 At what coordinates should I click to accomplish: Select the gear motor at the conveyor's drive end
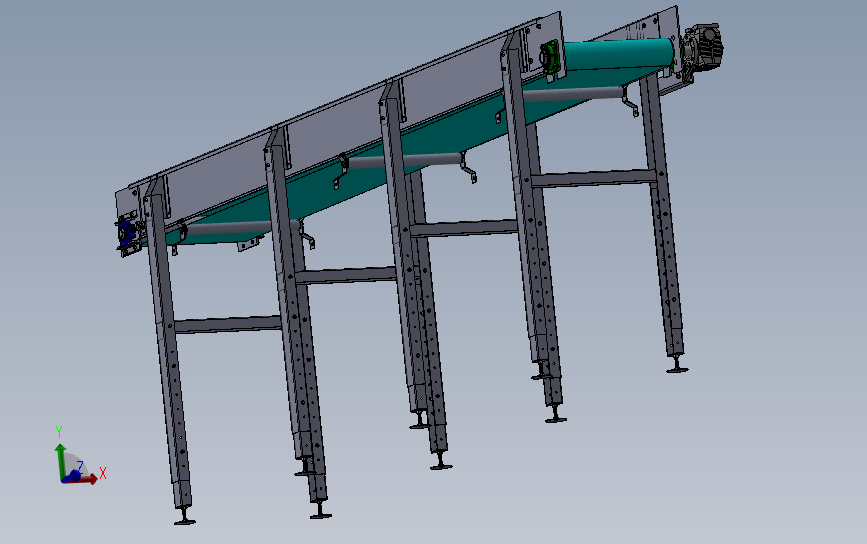click(702, 46)
